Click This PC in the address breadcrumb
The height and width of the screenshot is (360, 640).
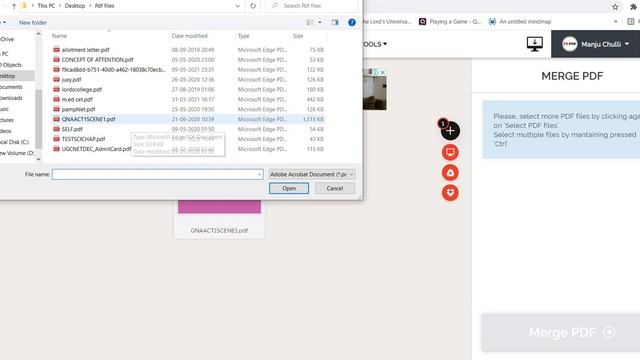(46, 6)
